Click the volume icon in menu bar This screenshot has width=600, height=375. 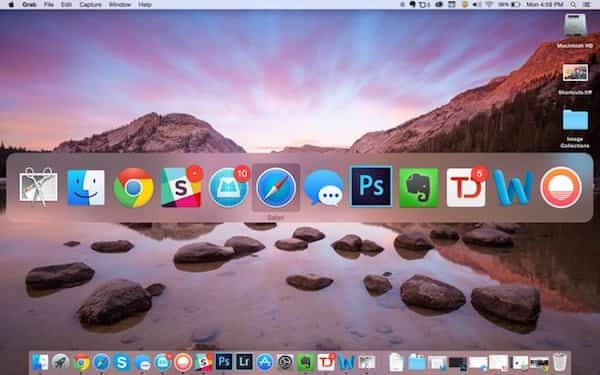477,5
